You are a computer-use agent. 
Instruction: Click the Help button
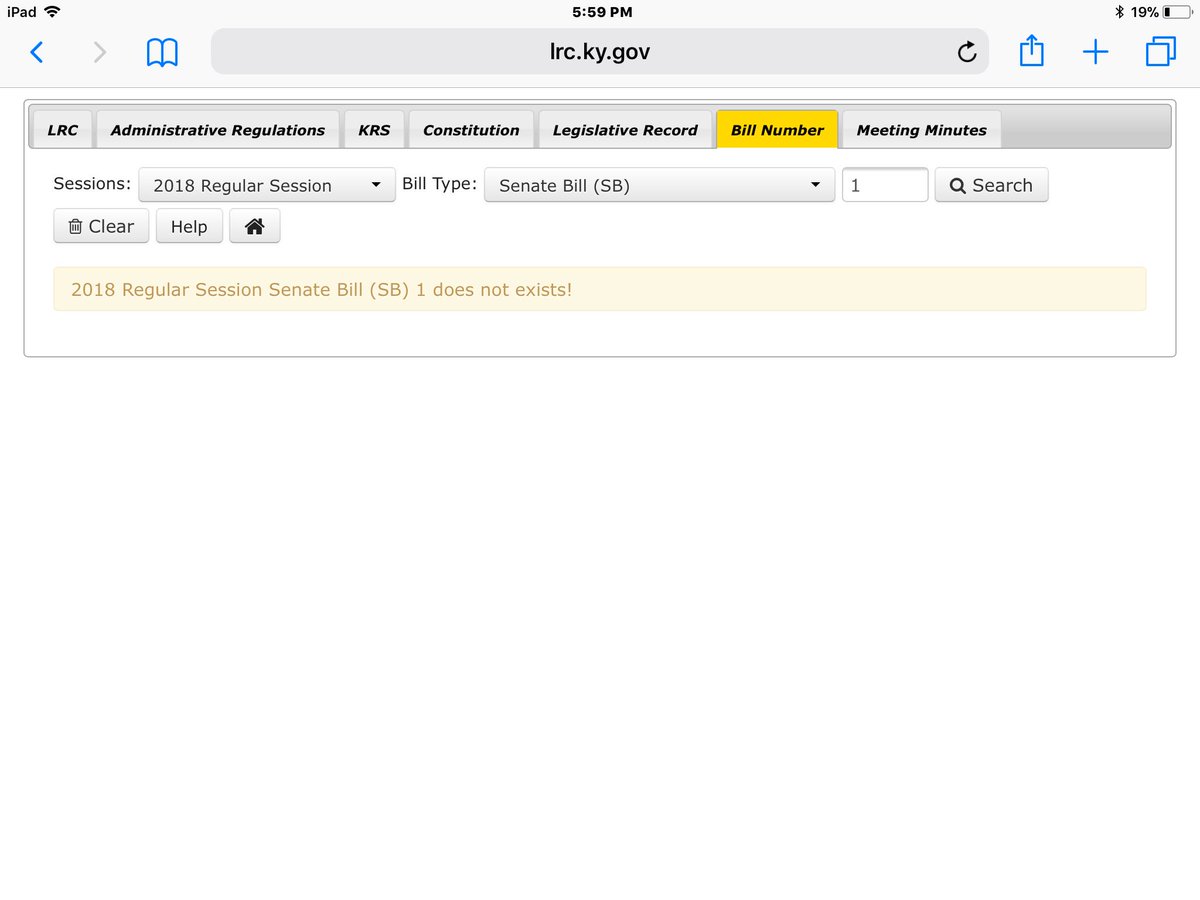click(189, 226)
